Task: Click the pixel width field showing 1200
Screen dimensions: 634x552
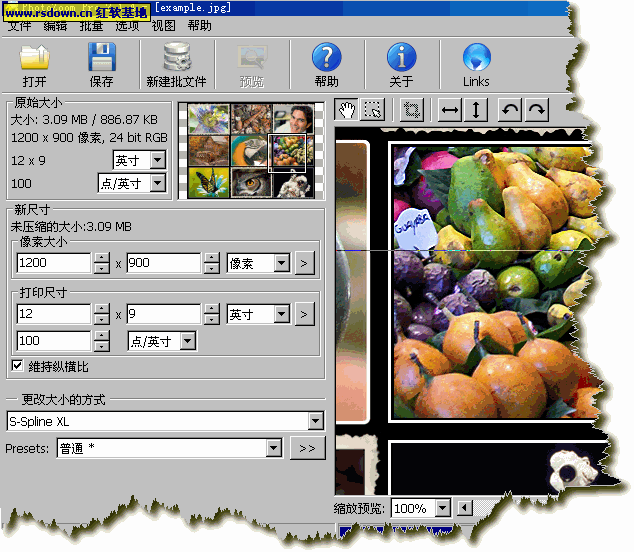Action: tap(54, 263)
